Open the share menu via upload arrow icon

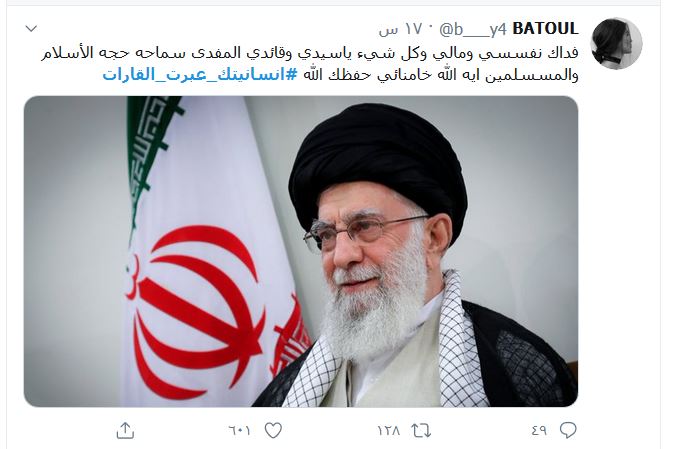click(x=125, y=431)
